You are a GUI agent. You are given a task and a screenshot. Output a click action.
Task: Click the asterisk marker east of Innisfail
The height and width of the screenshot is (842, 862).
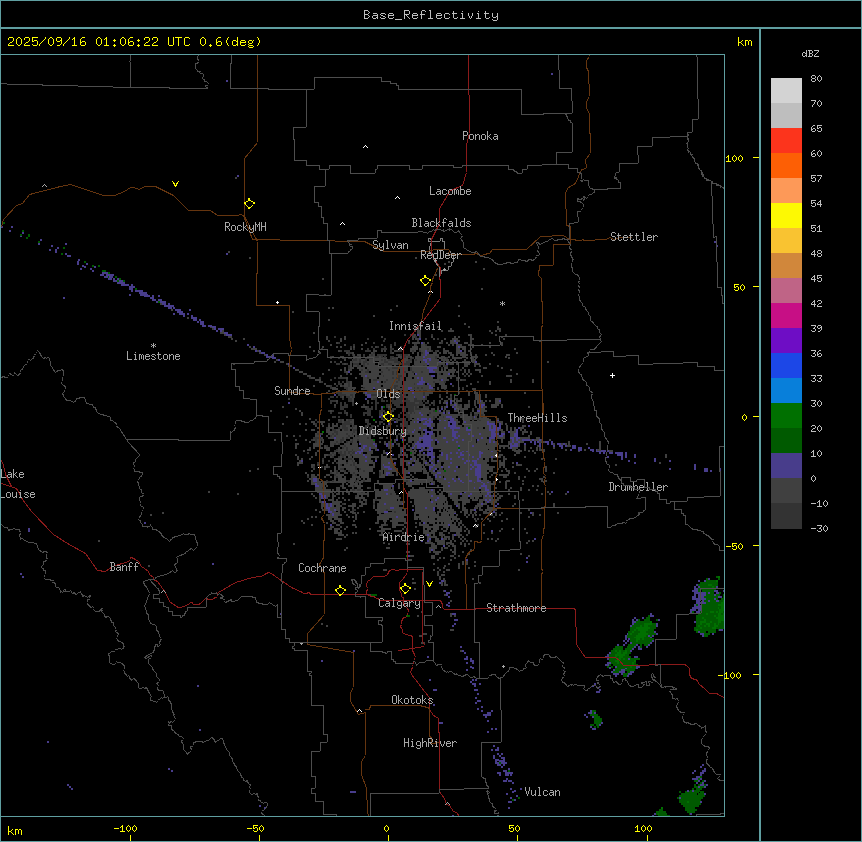[502, 303]
